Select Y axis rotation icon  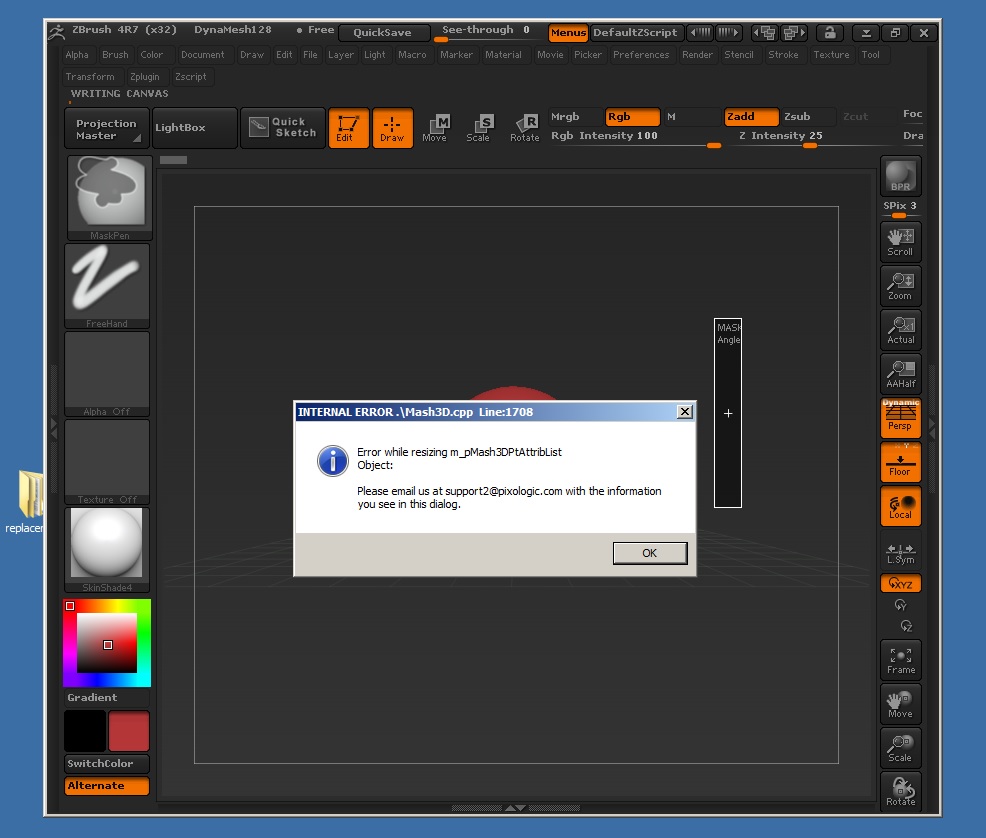pos(900,605)
